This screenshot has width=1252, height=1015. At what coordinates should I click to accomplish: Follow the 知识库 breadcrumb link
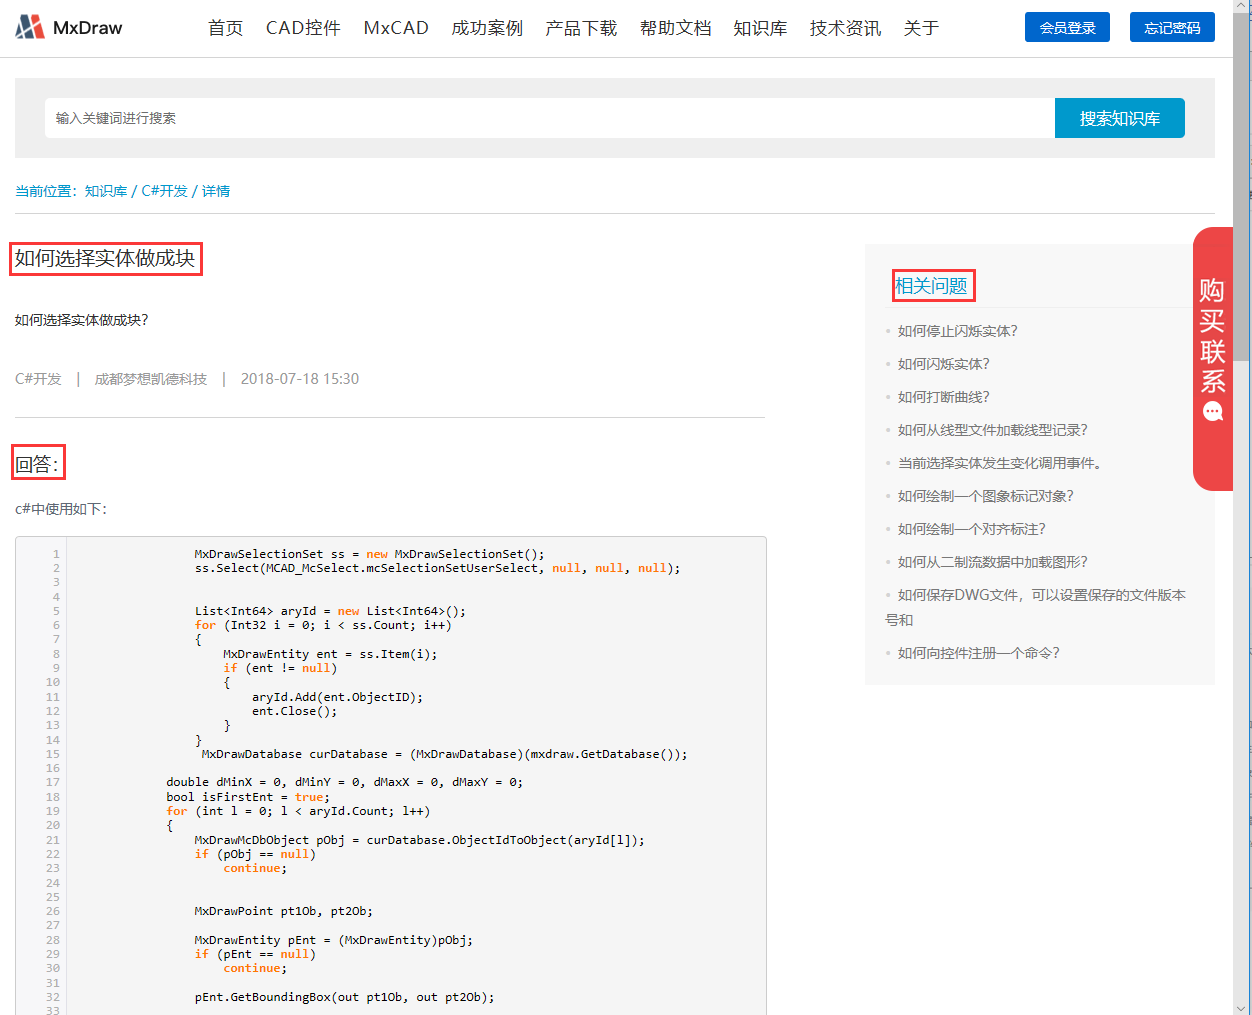[x=106, y=191]
